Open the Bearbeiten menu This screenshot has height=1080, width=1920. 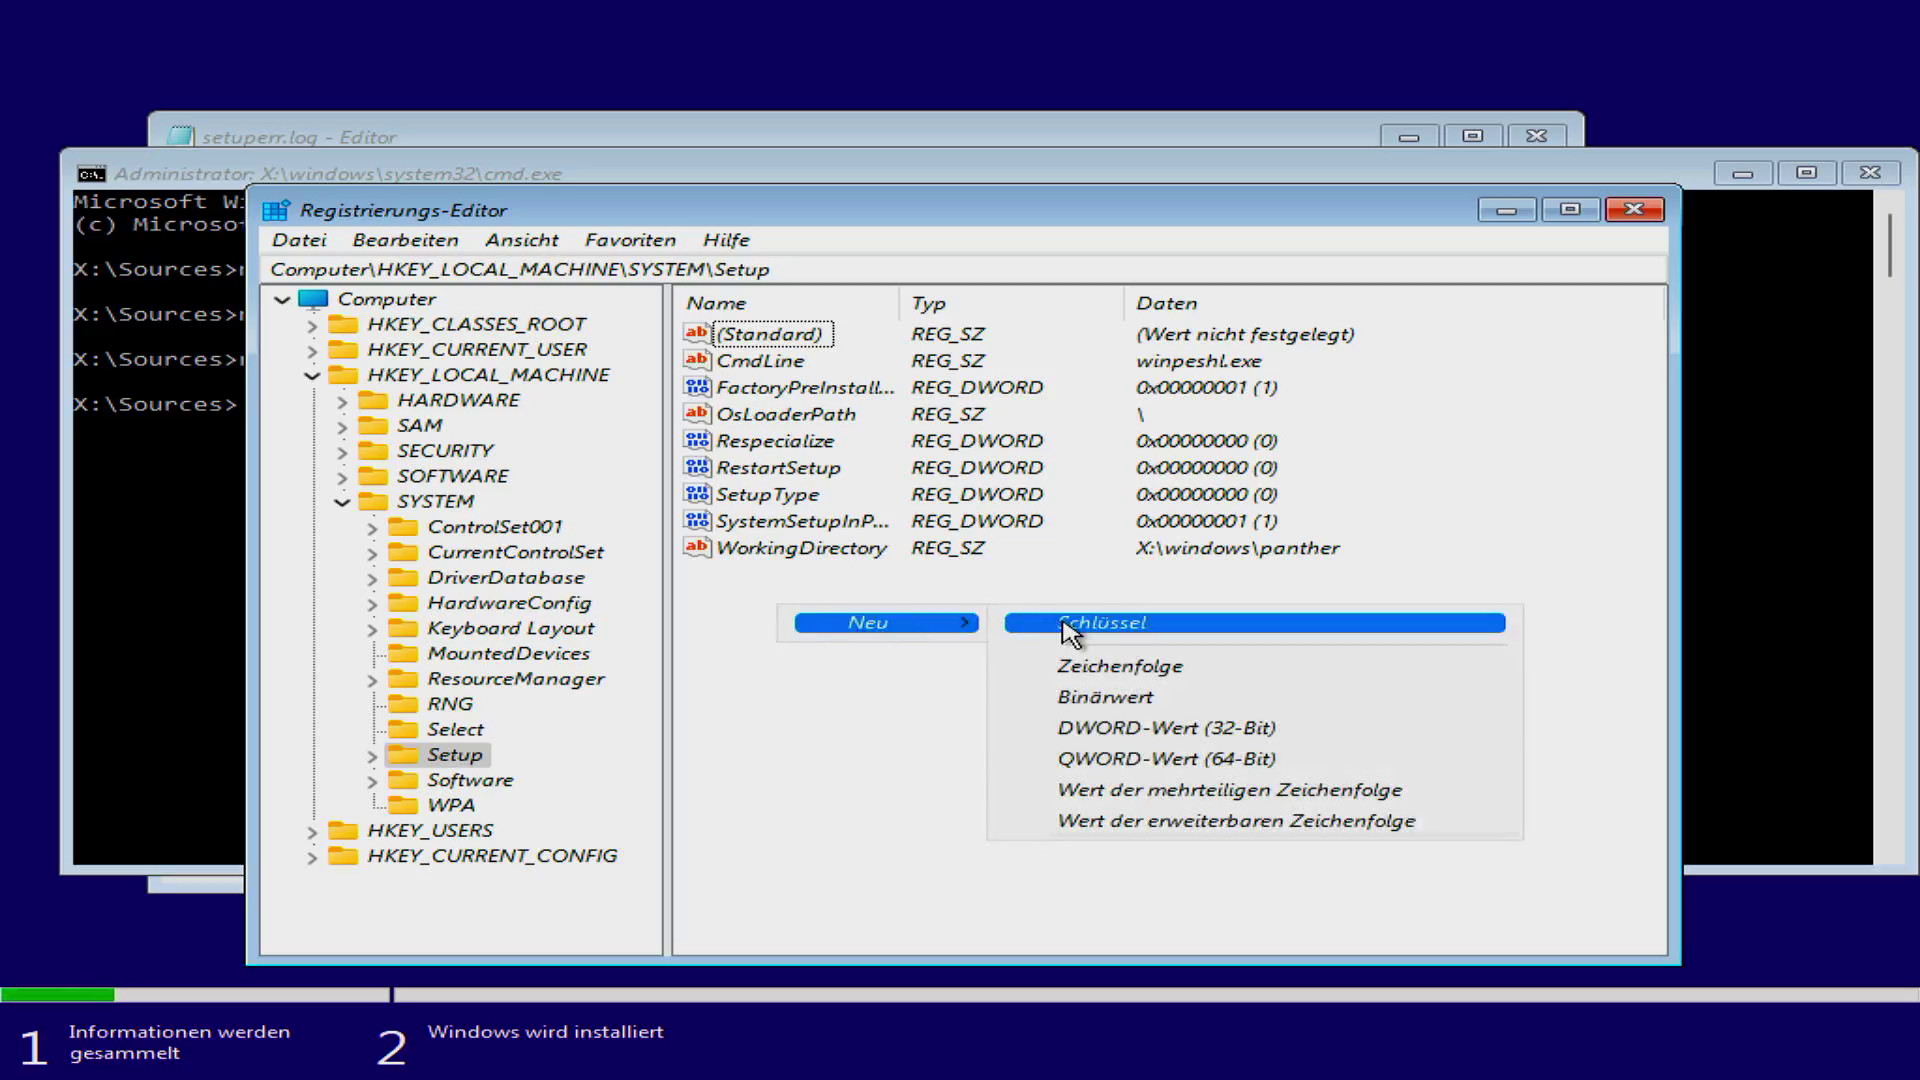405,240
